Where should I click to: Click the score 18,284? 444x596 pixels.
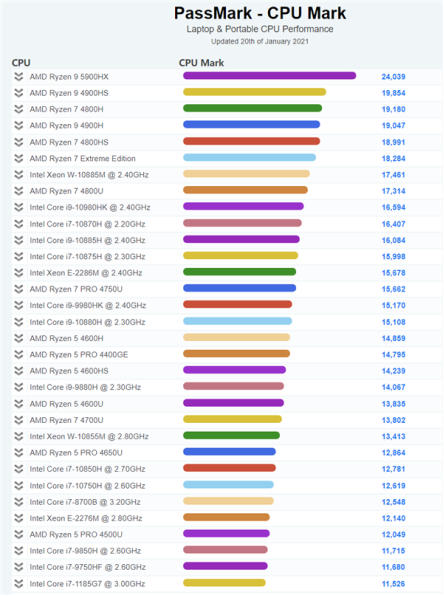393,159
